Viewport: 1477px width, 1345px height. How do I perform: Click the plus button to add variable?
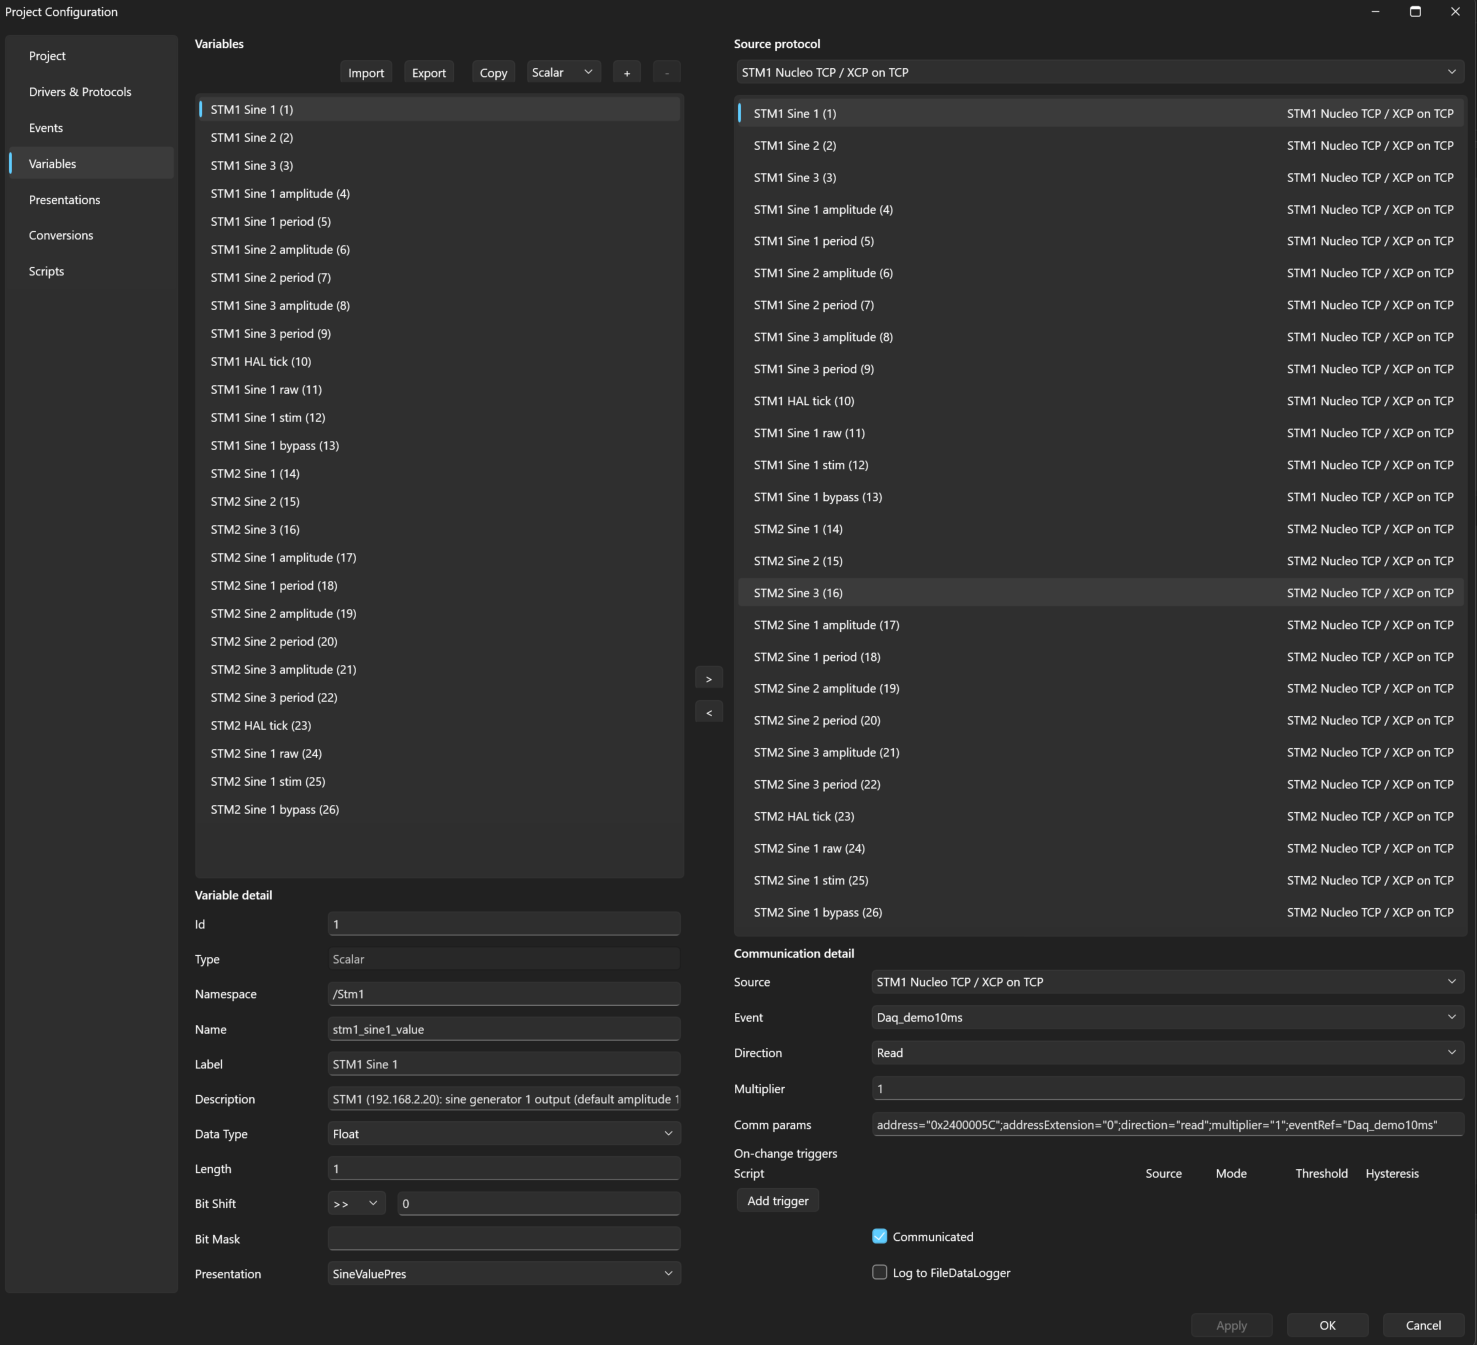[x=627, y=73]
